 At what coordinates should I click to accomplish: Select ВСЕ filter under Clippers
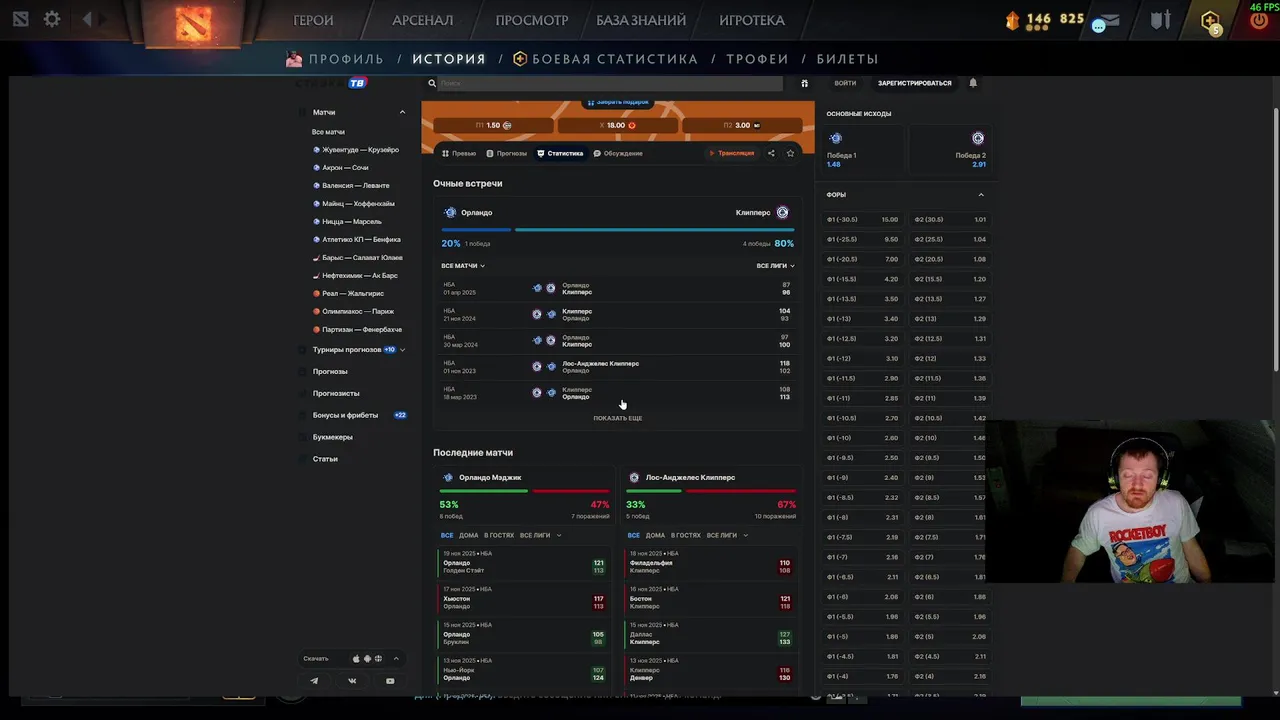[634, 535]
